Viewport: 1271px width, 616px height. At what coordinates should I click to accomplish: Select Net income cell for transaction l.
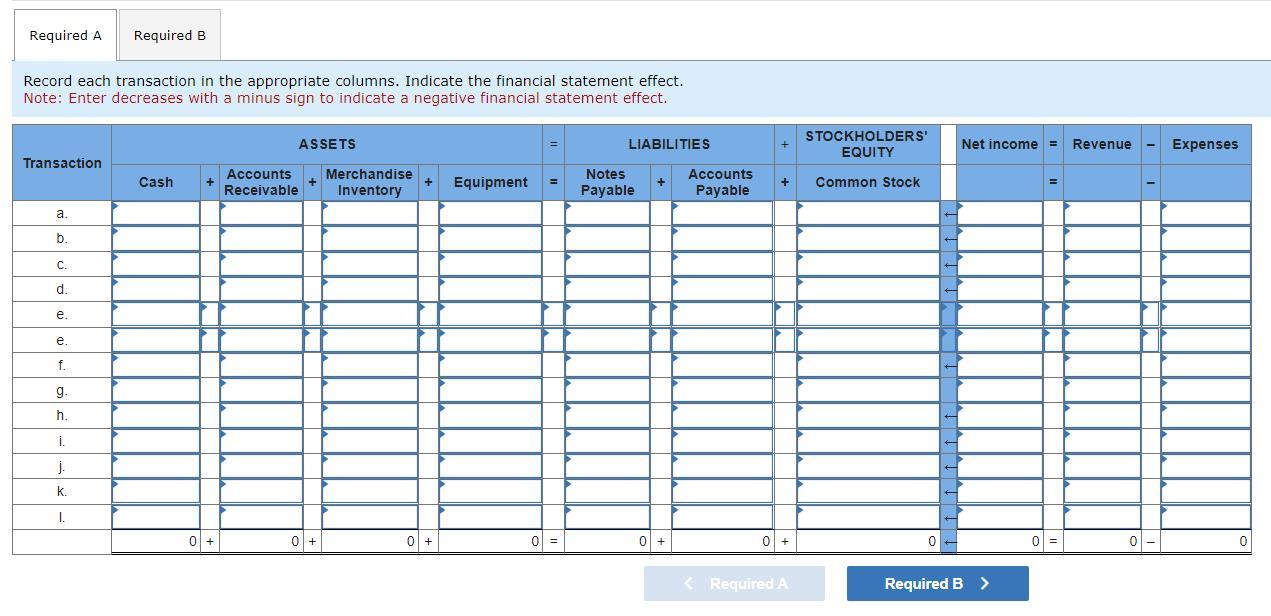[1000, 517]
